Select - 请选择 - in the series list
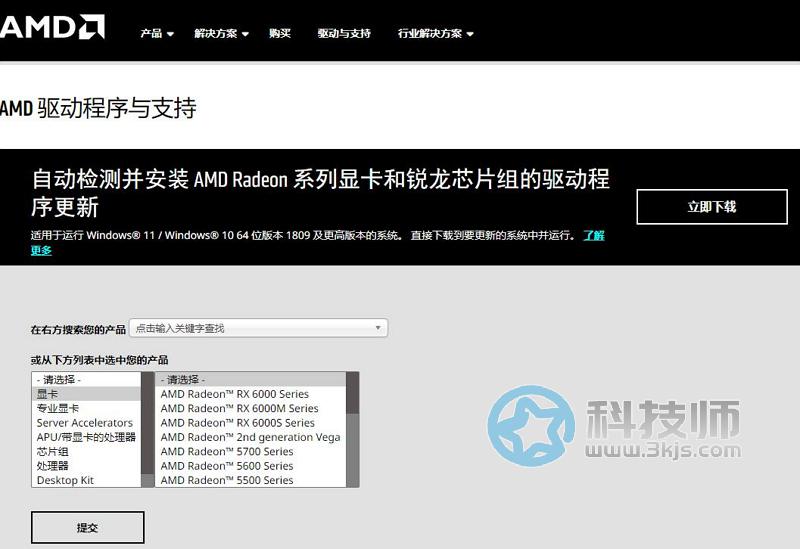The width and height of the screenshot is (800, 549). pyautogui.click(x=251, y=380)
